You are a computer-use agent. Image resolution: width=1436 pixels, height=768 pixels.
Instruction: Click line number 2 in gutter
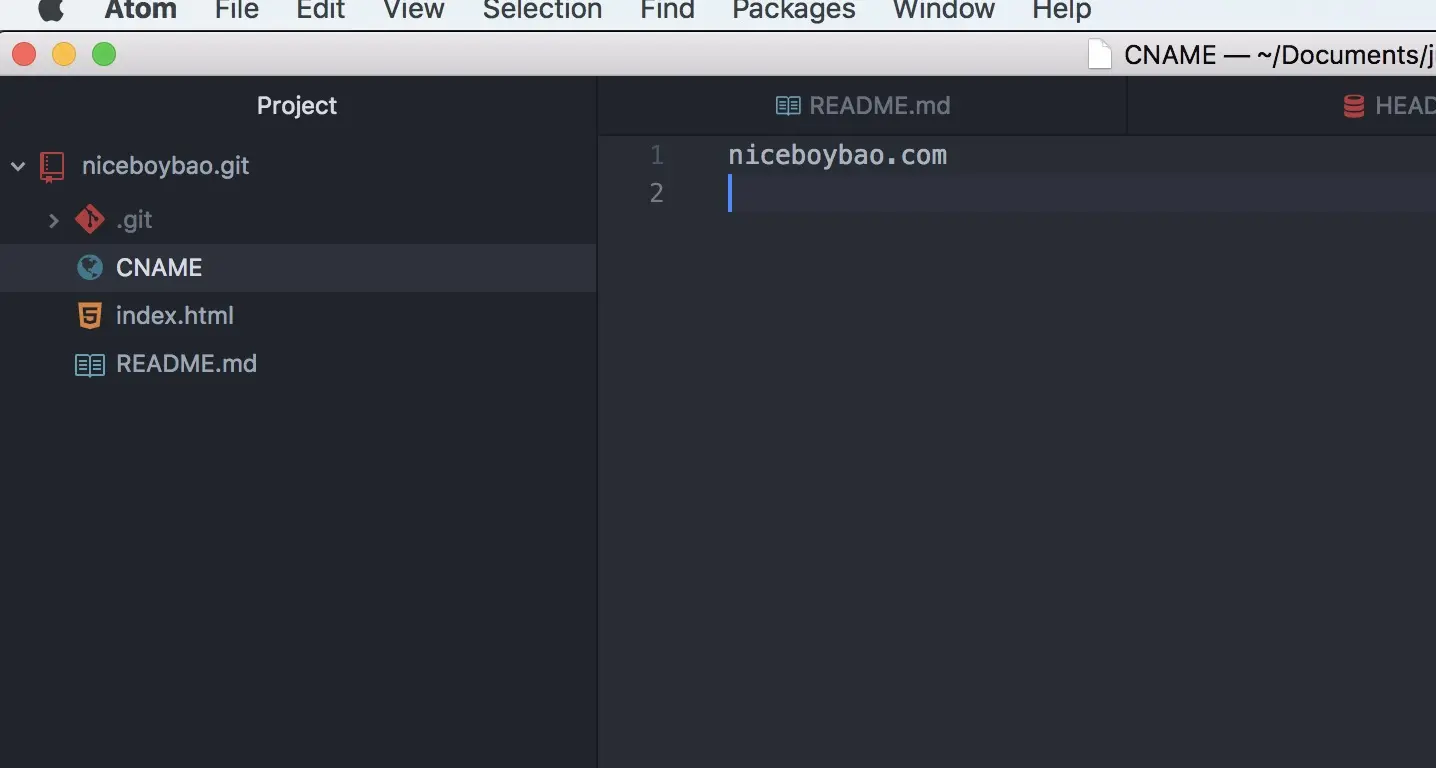tap(657, 192)
